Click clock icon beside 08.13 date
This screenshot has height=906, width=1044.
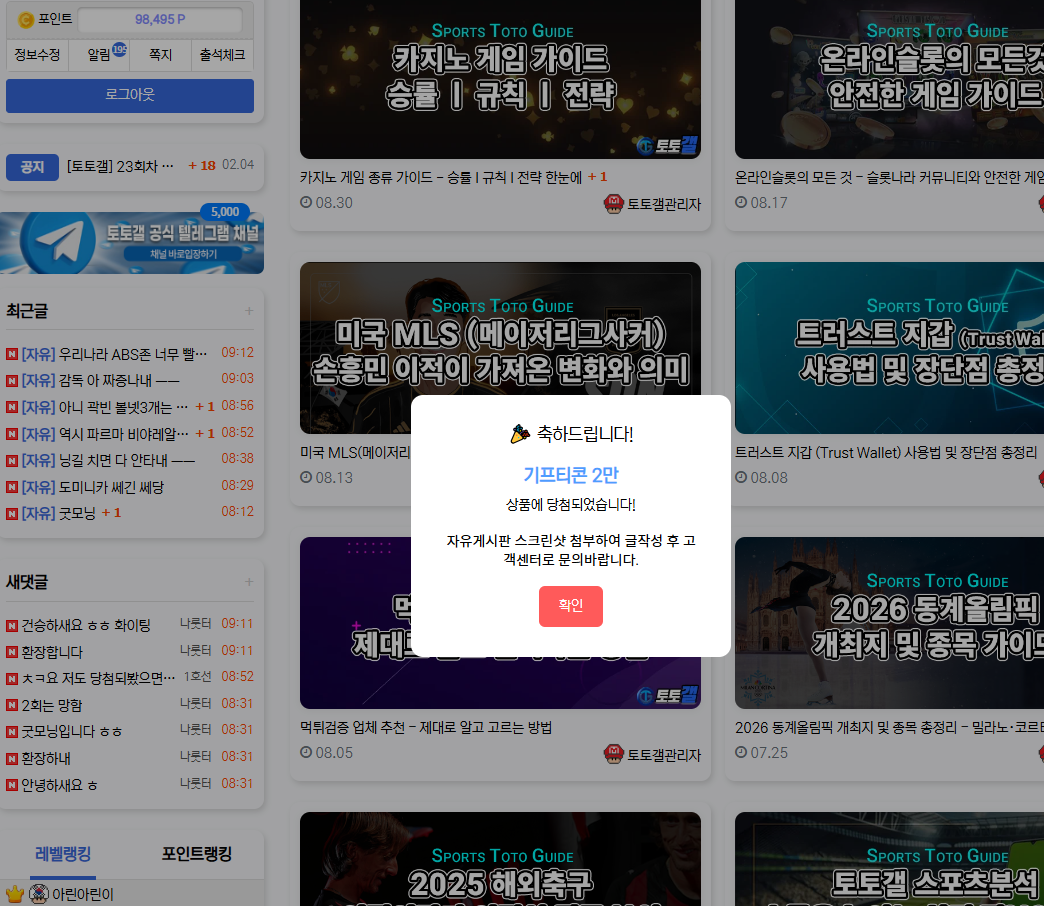[306, 477]
